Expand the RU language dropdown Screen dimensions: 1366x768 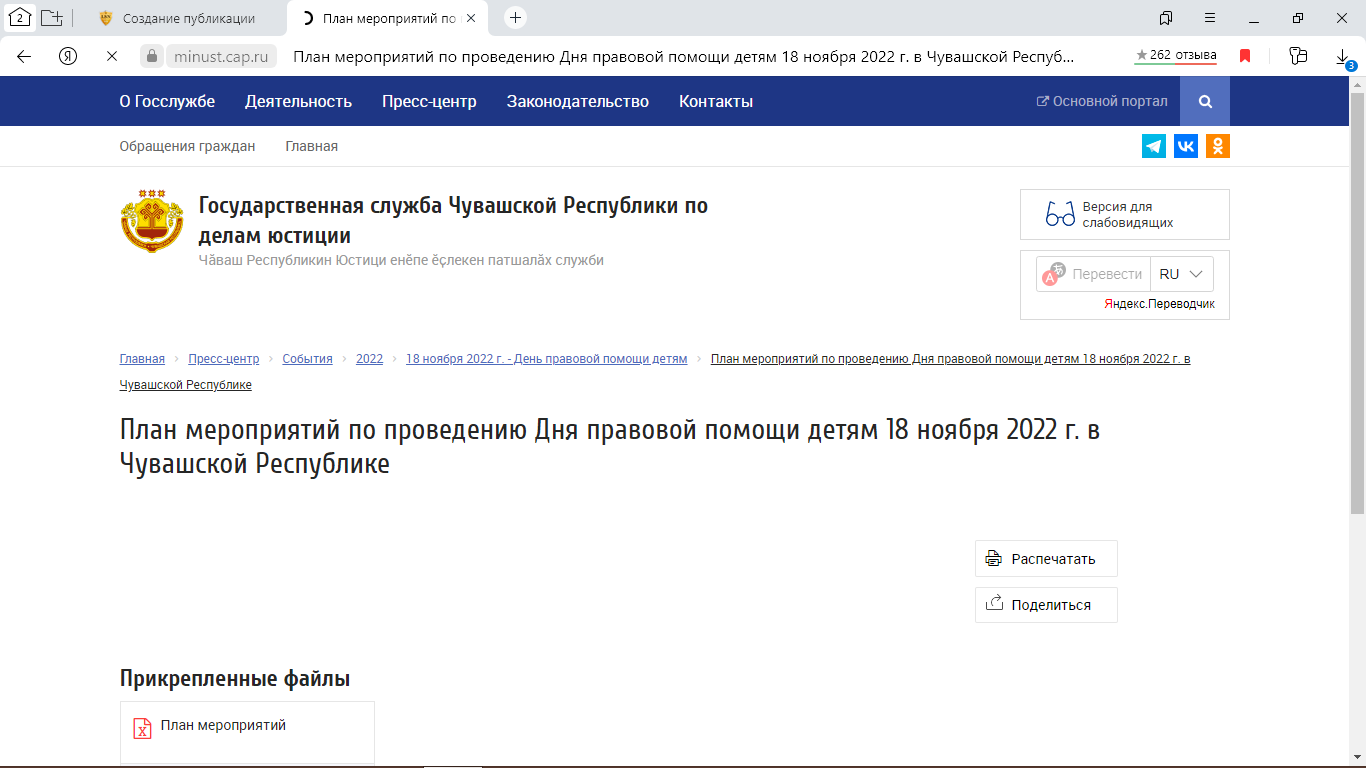pos(1182,273)
